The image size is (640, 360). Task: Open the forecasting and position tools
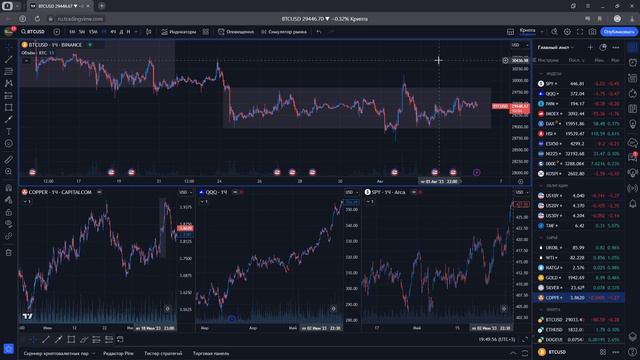tap(9, 96)
